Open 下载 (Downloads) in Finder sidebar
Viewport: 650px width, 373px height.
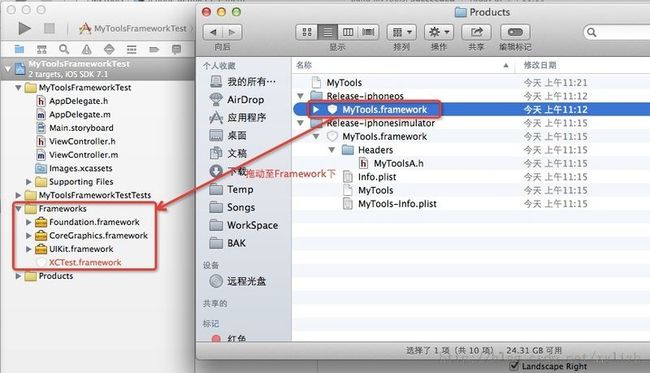228,171
